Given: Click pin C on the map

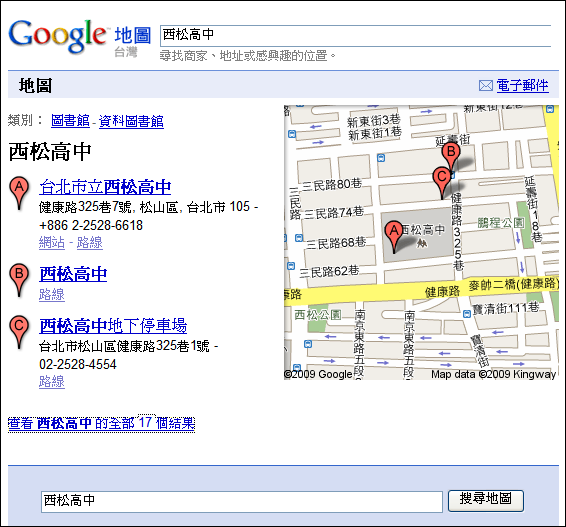Looking at the screenshot, I should [442, 182].
